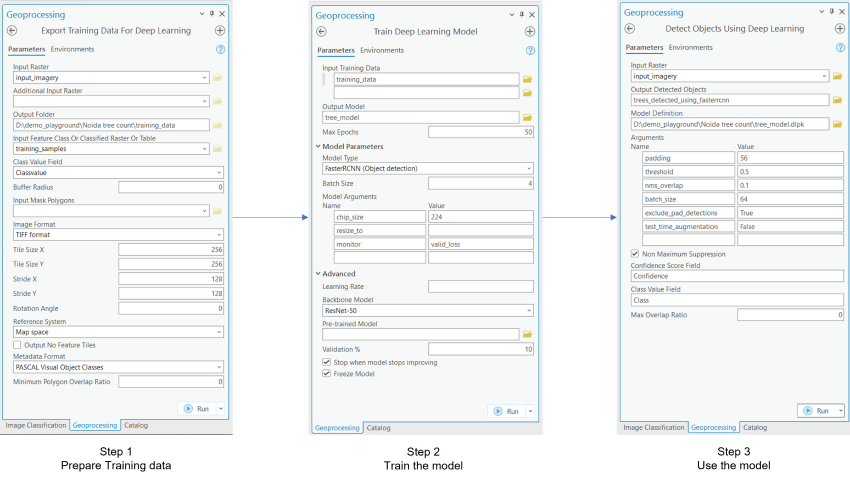
Task: Switch to Environments tab in Train Deep Learning Model
Action: pyautogui.click(x=382, y=50)
